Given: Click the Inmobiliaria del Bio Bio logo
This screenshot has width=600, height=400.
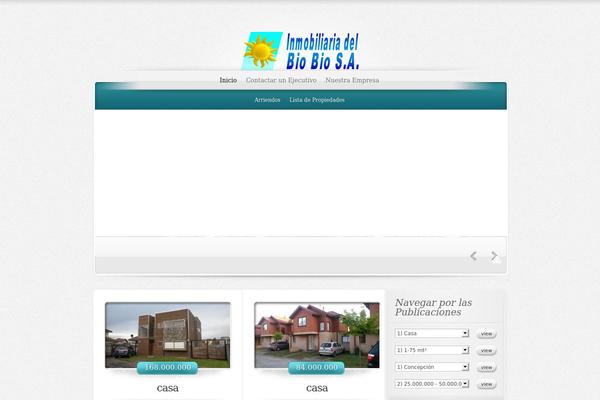Looking at the screenshot, I should pos(300,51).
